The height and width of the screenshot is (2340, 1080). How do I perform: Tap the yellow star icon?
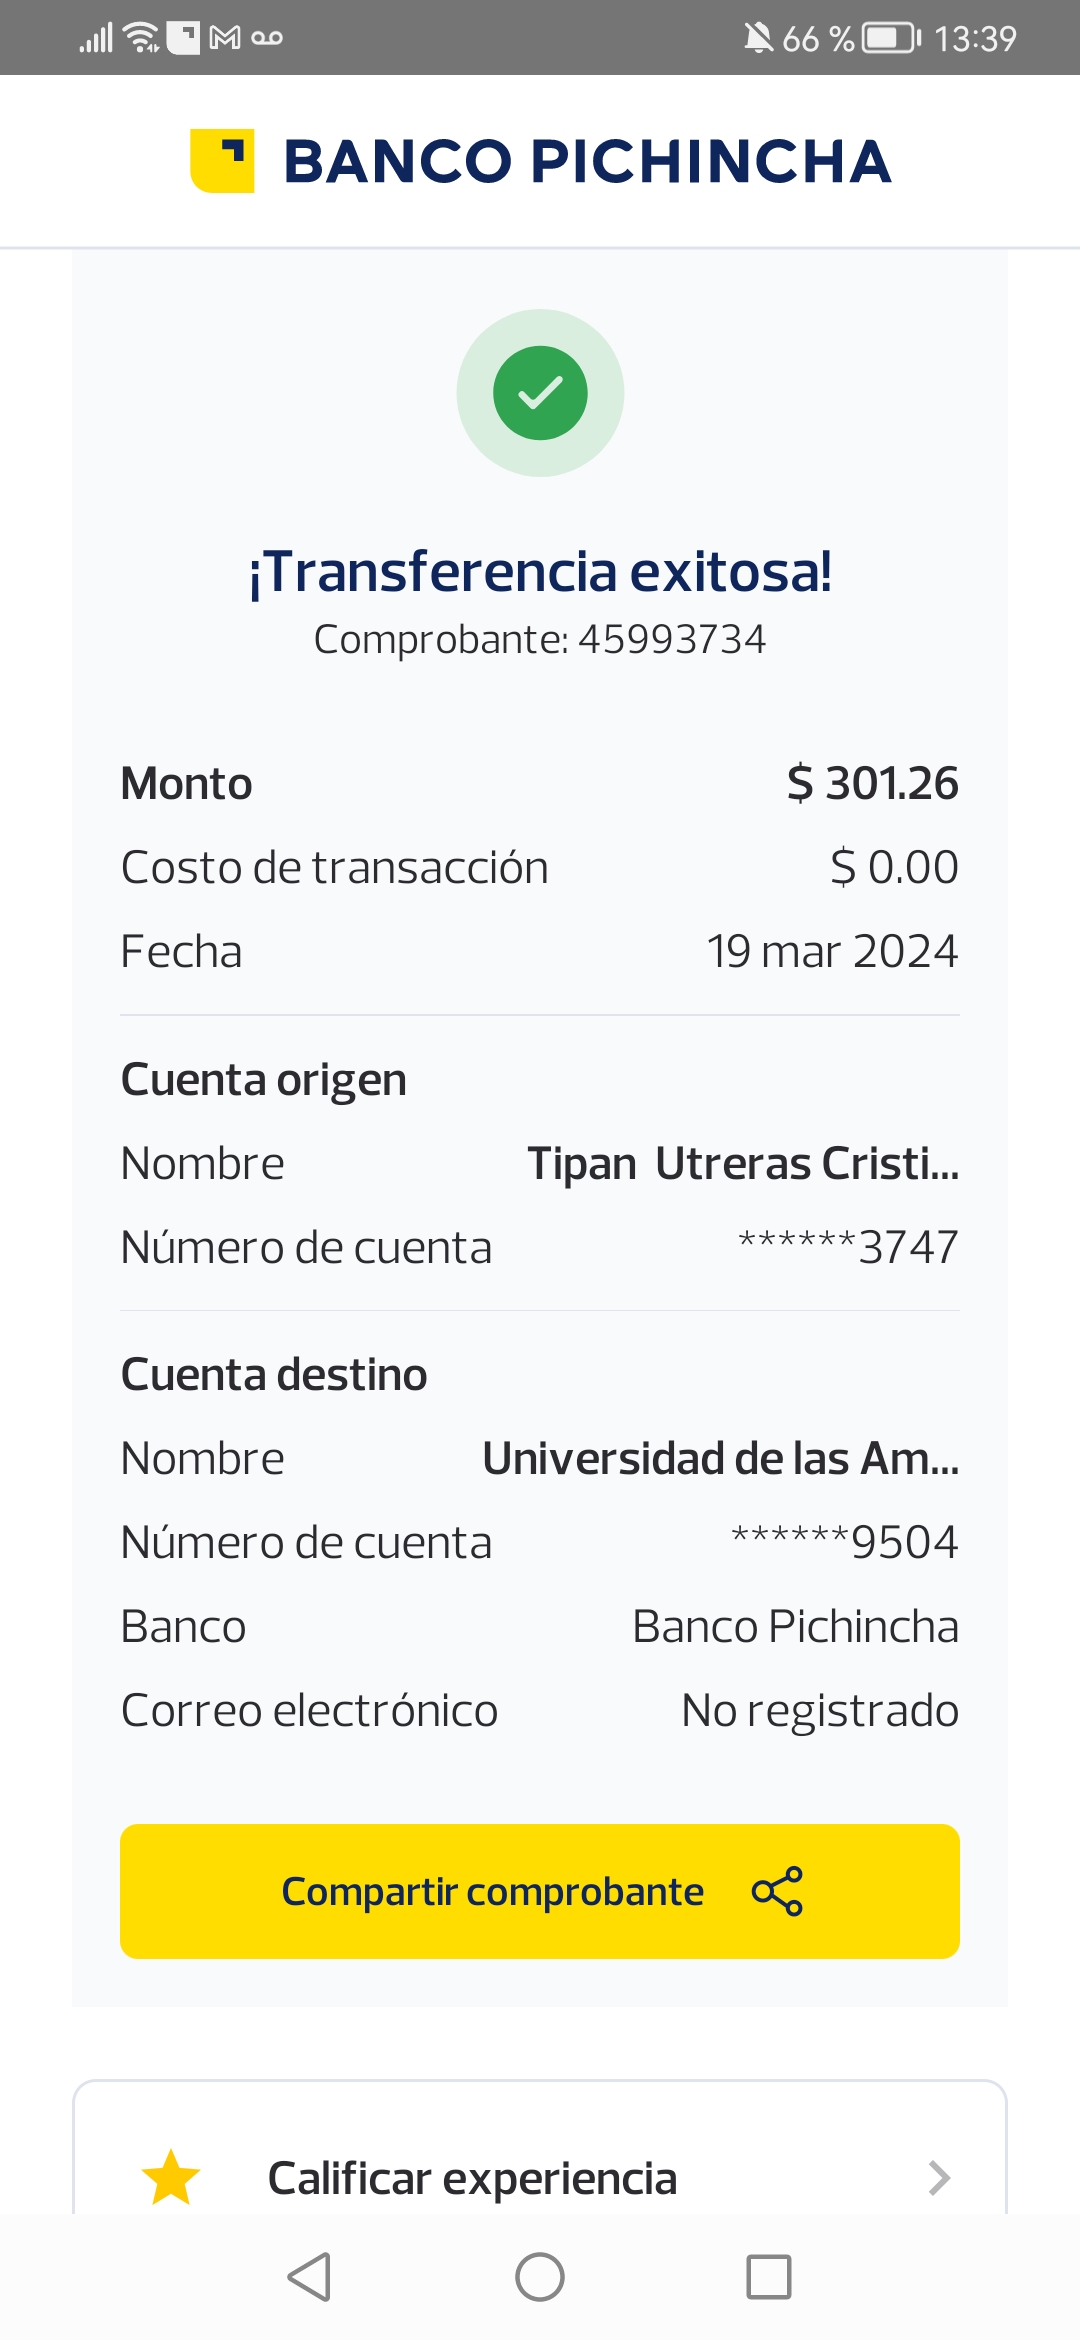(171, 2178)
